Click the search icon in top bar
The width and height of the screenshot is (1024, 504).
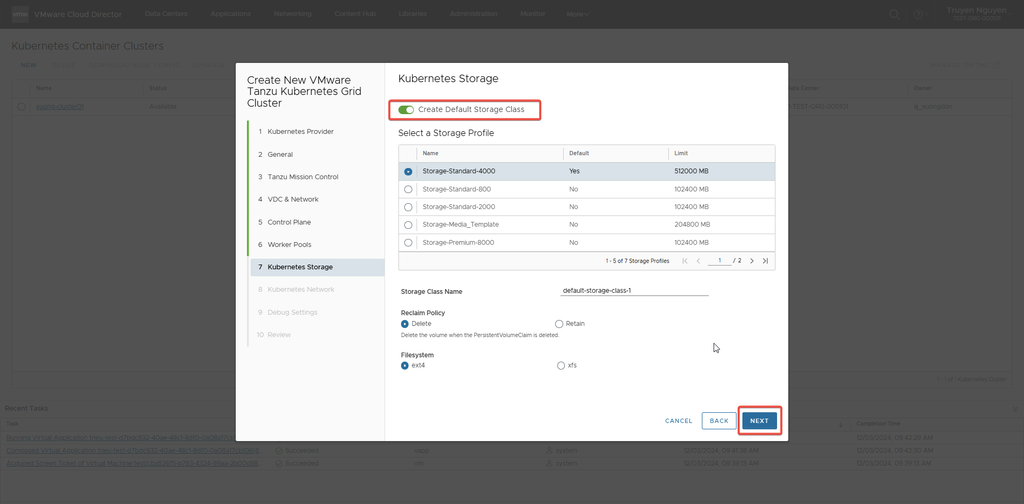coord(894,14)
